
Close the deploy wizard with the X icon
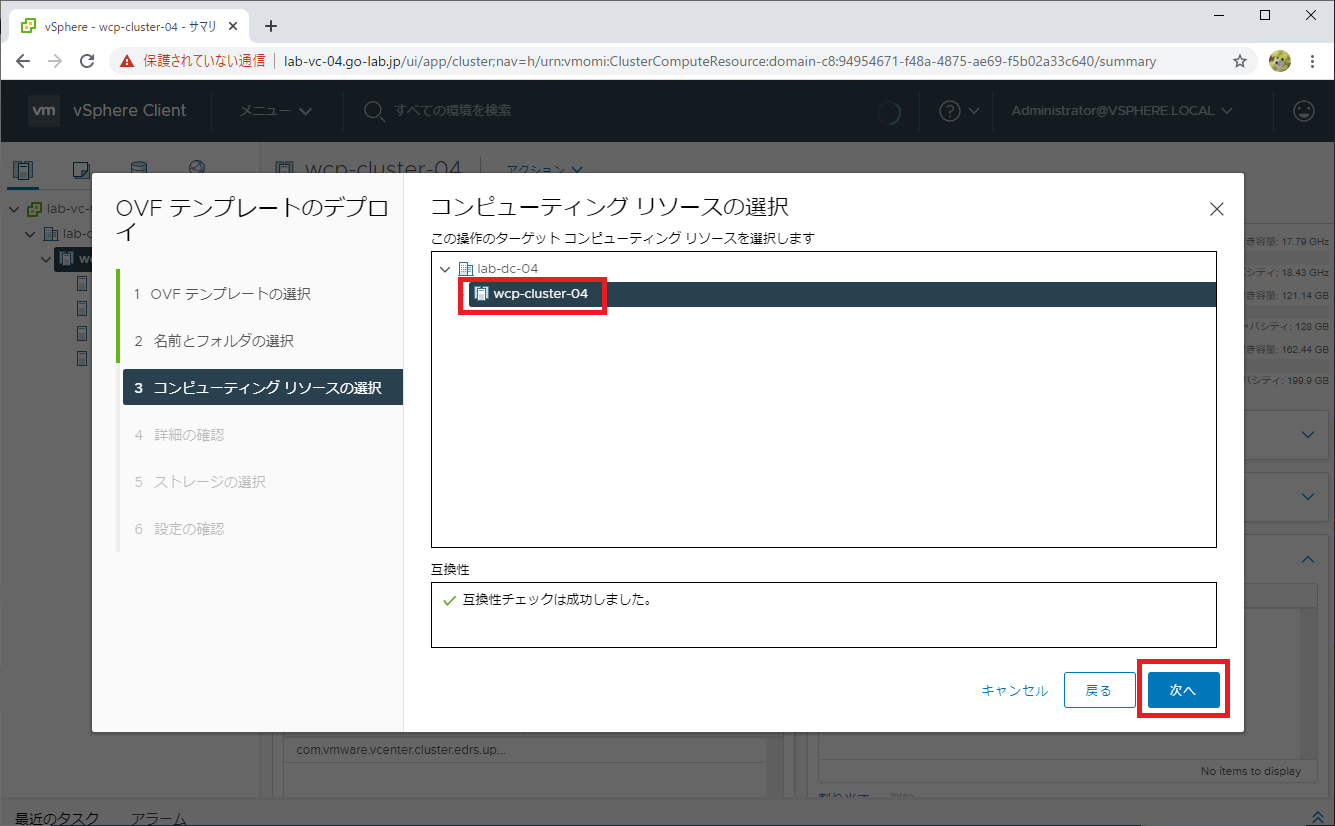(1217, 209)
